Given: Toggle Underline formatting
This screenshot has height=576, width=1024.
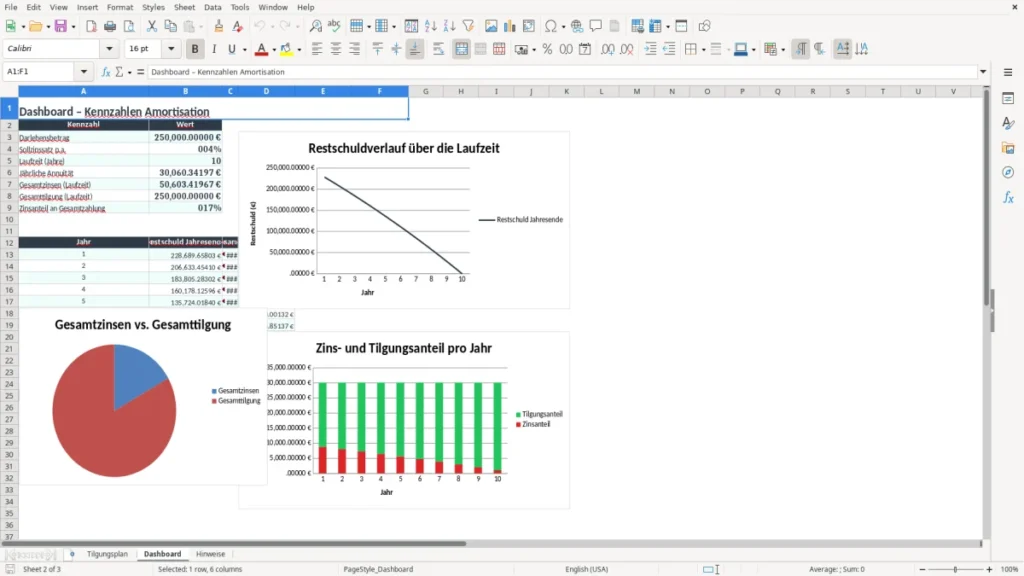Looking at the screenshot, I should click(x=231, y=49).
